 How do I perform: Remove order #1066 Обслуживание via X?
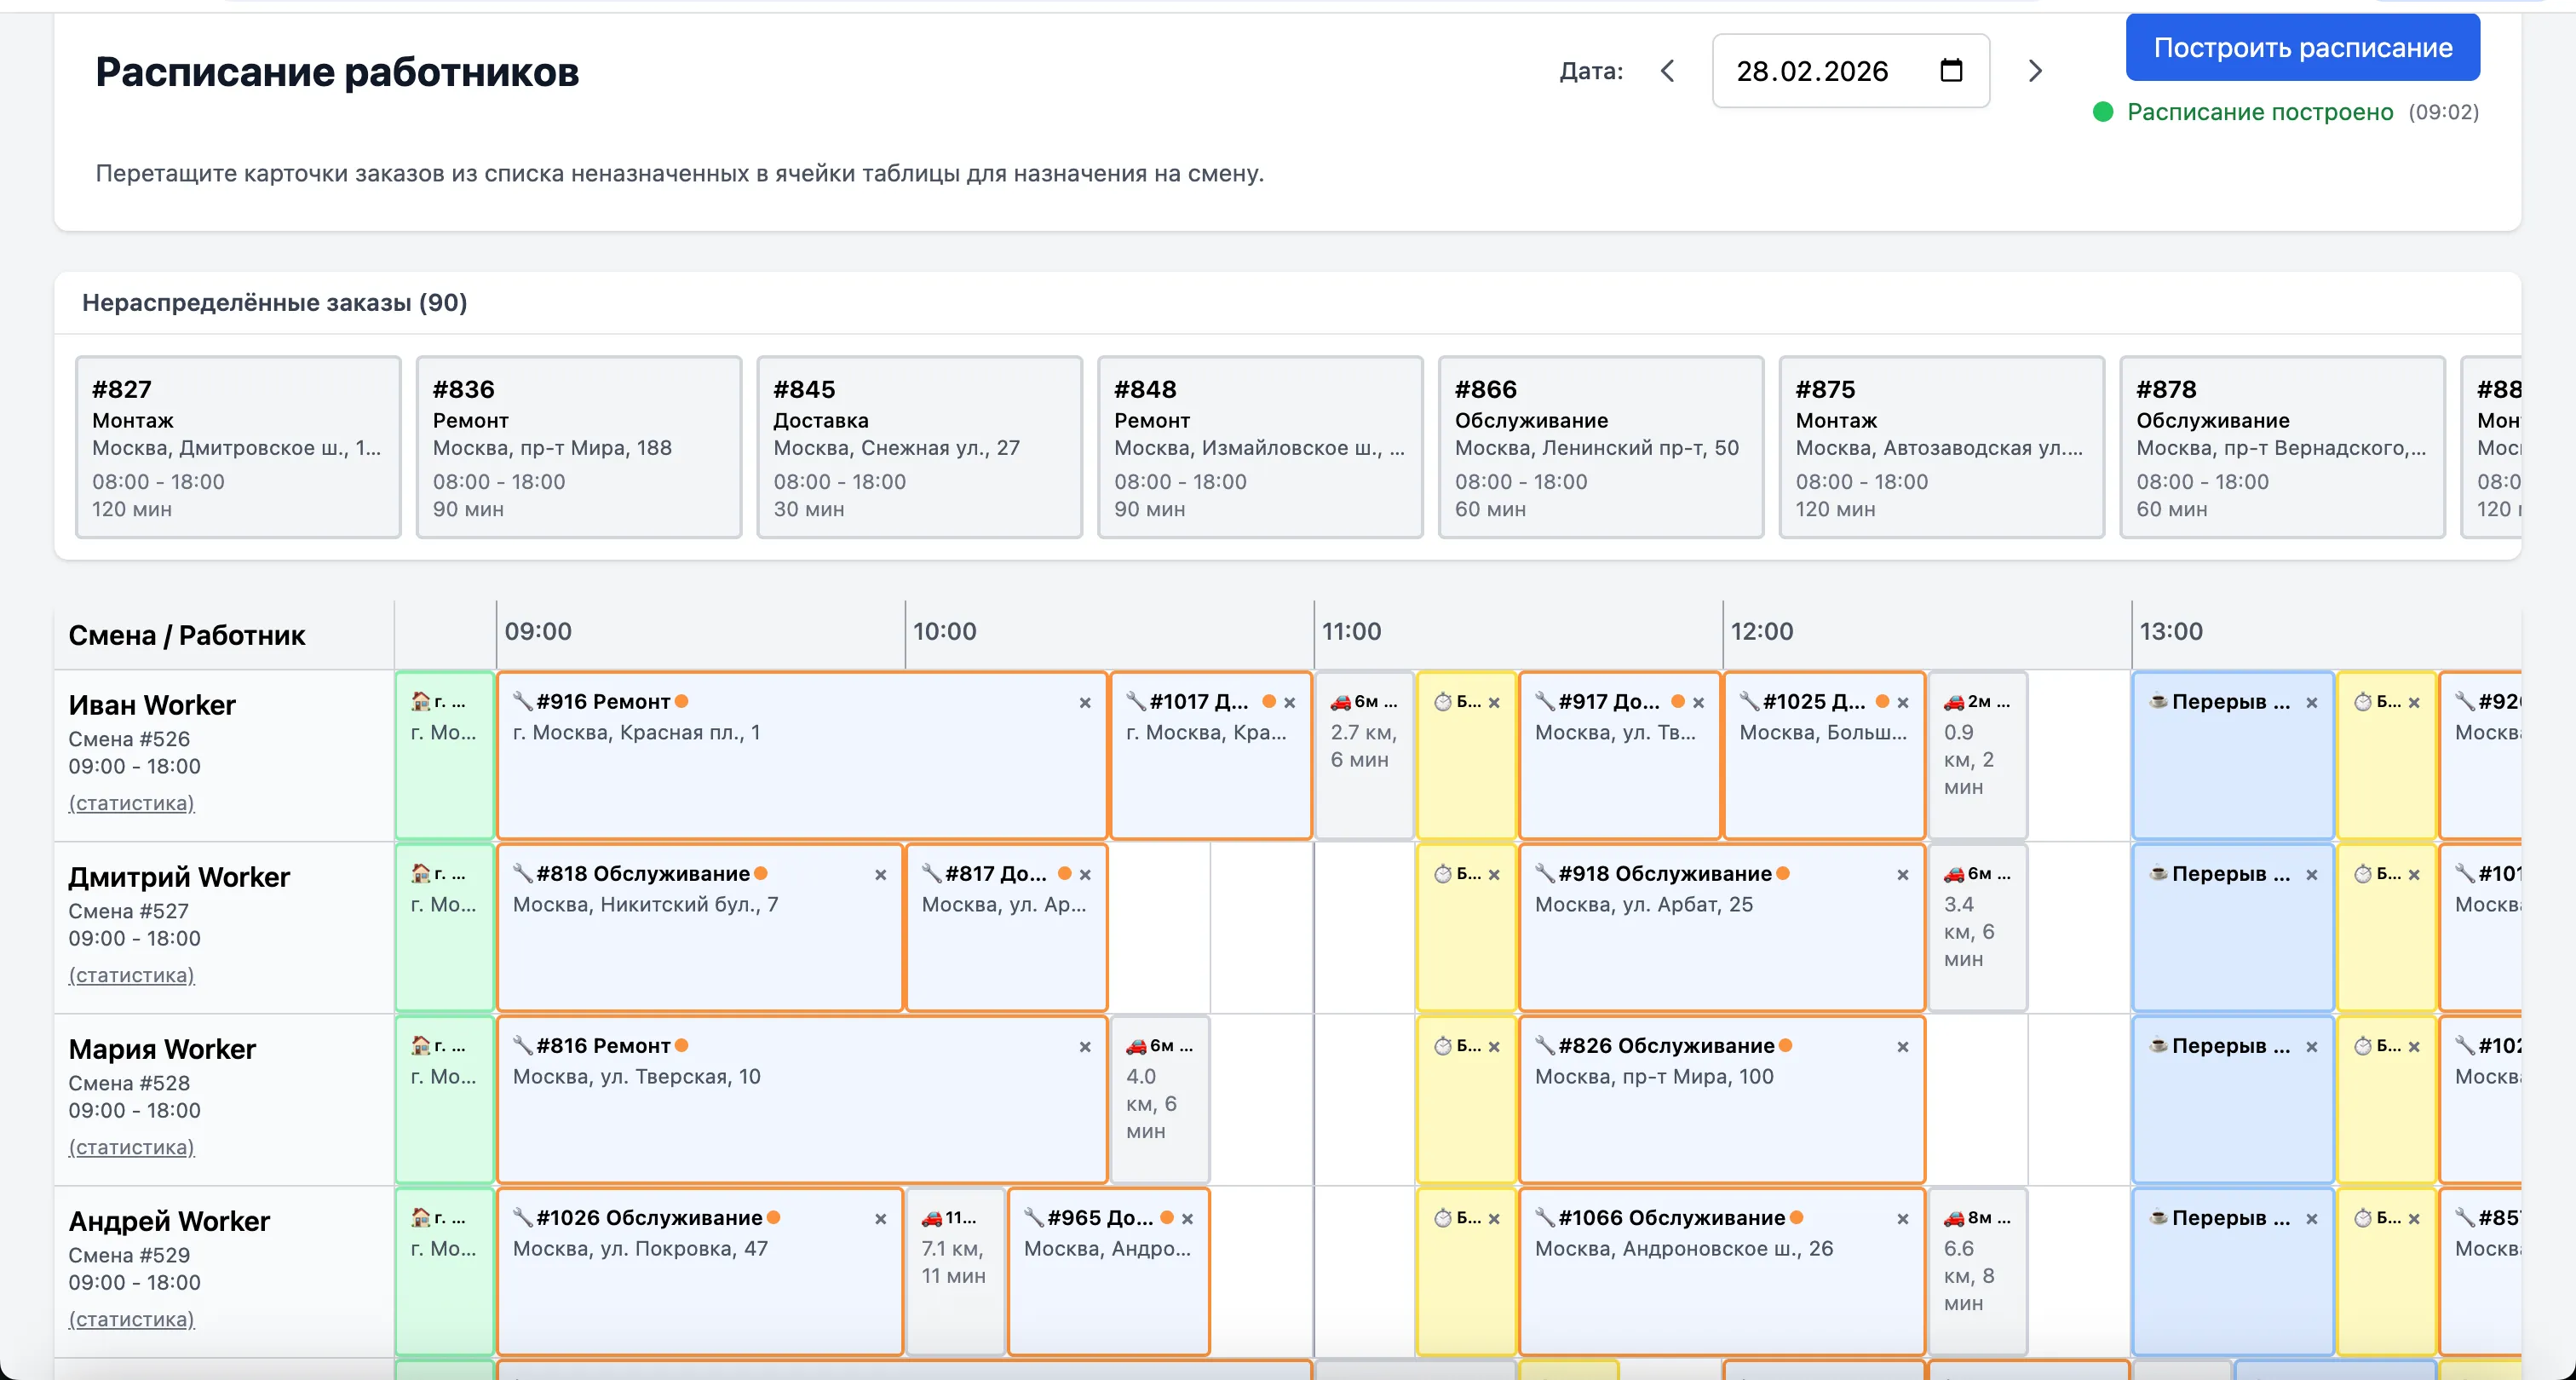[x=1902, y=1219]
